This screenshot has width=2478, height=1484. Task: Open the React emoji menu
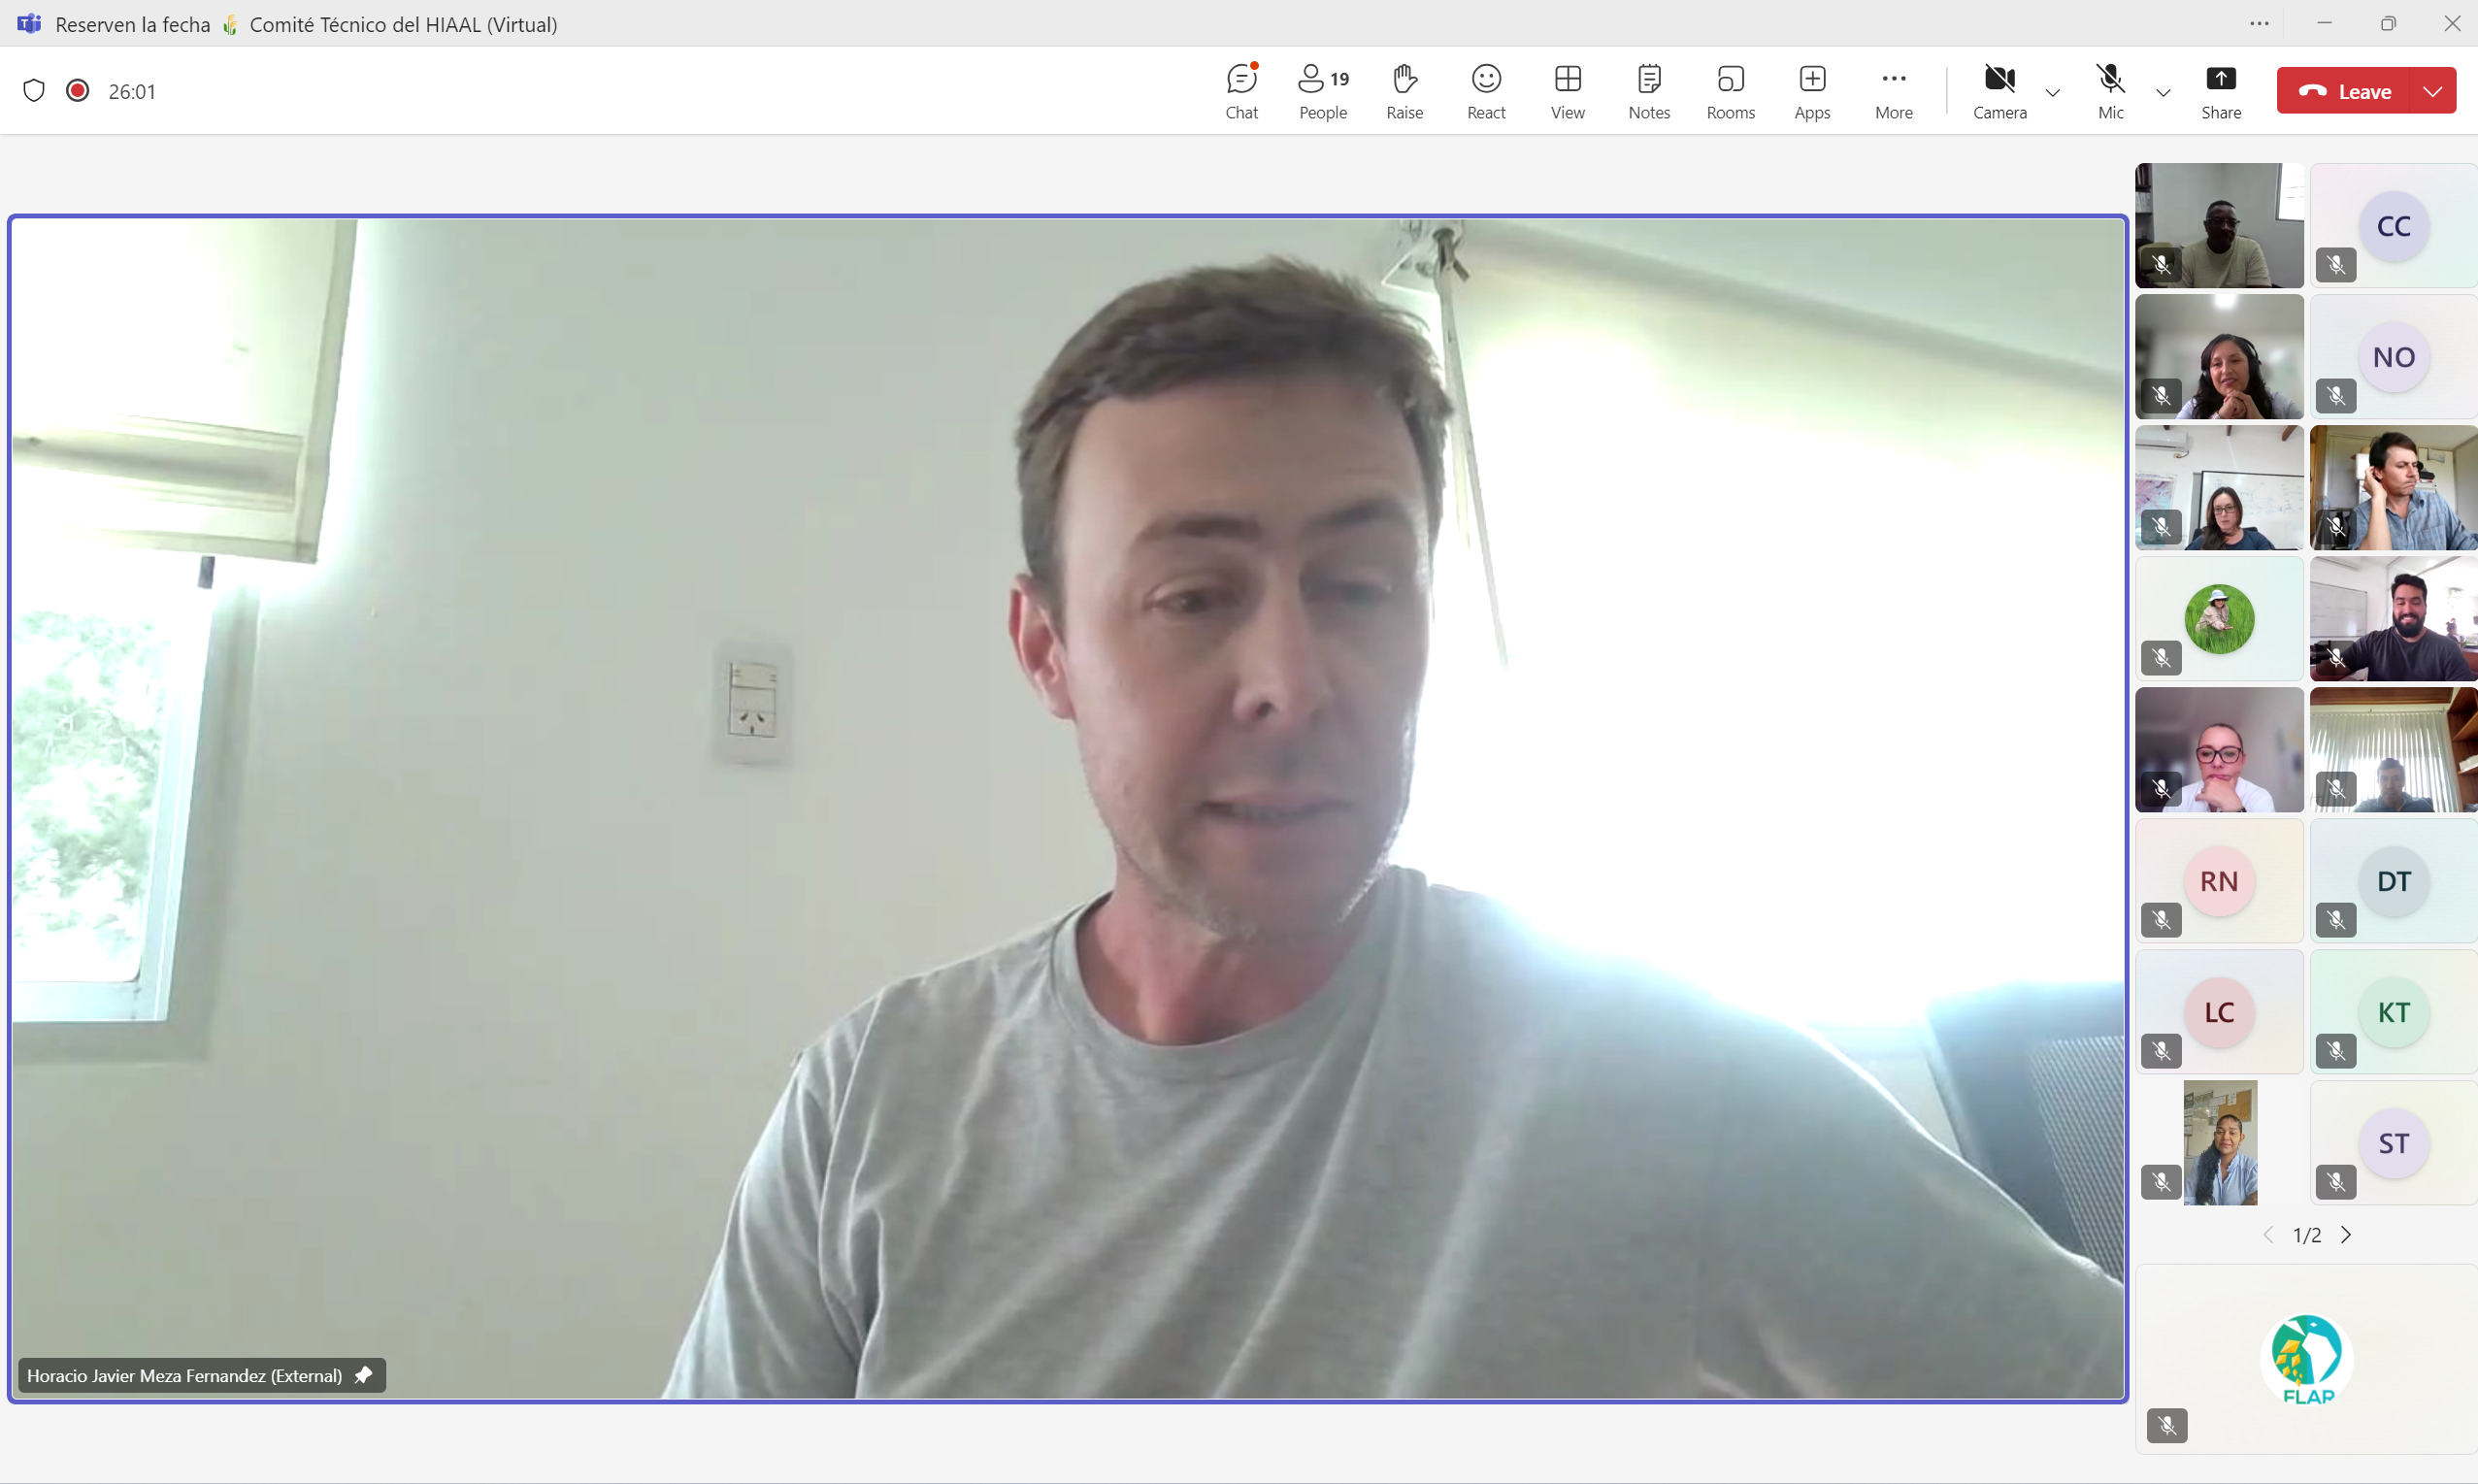1486,91
